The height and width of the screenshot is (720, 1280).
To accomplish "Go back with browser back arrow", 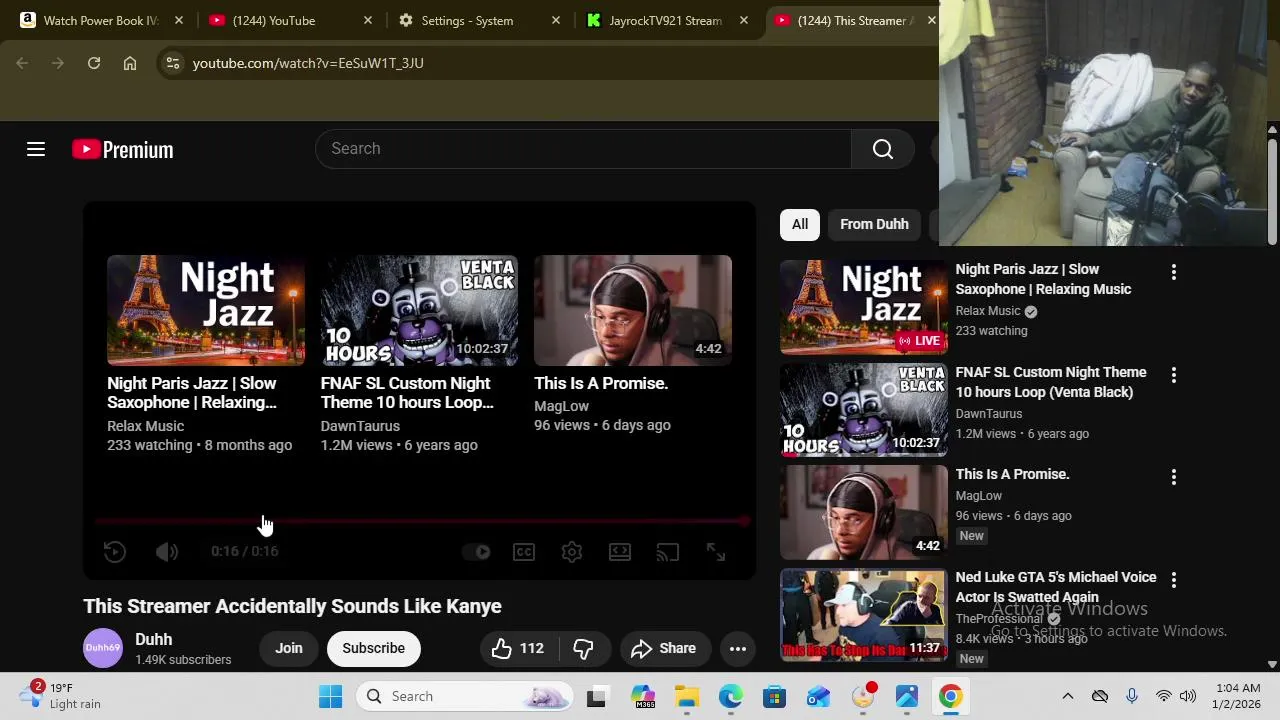I will 22,63.
